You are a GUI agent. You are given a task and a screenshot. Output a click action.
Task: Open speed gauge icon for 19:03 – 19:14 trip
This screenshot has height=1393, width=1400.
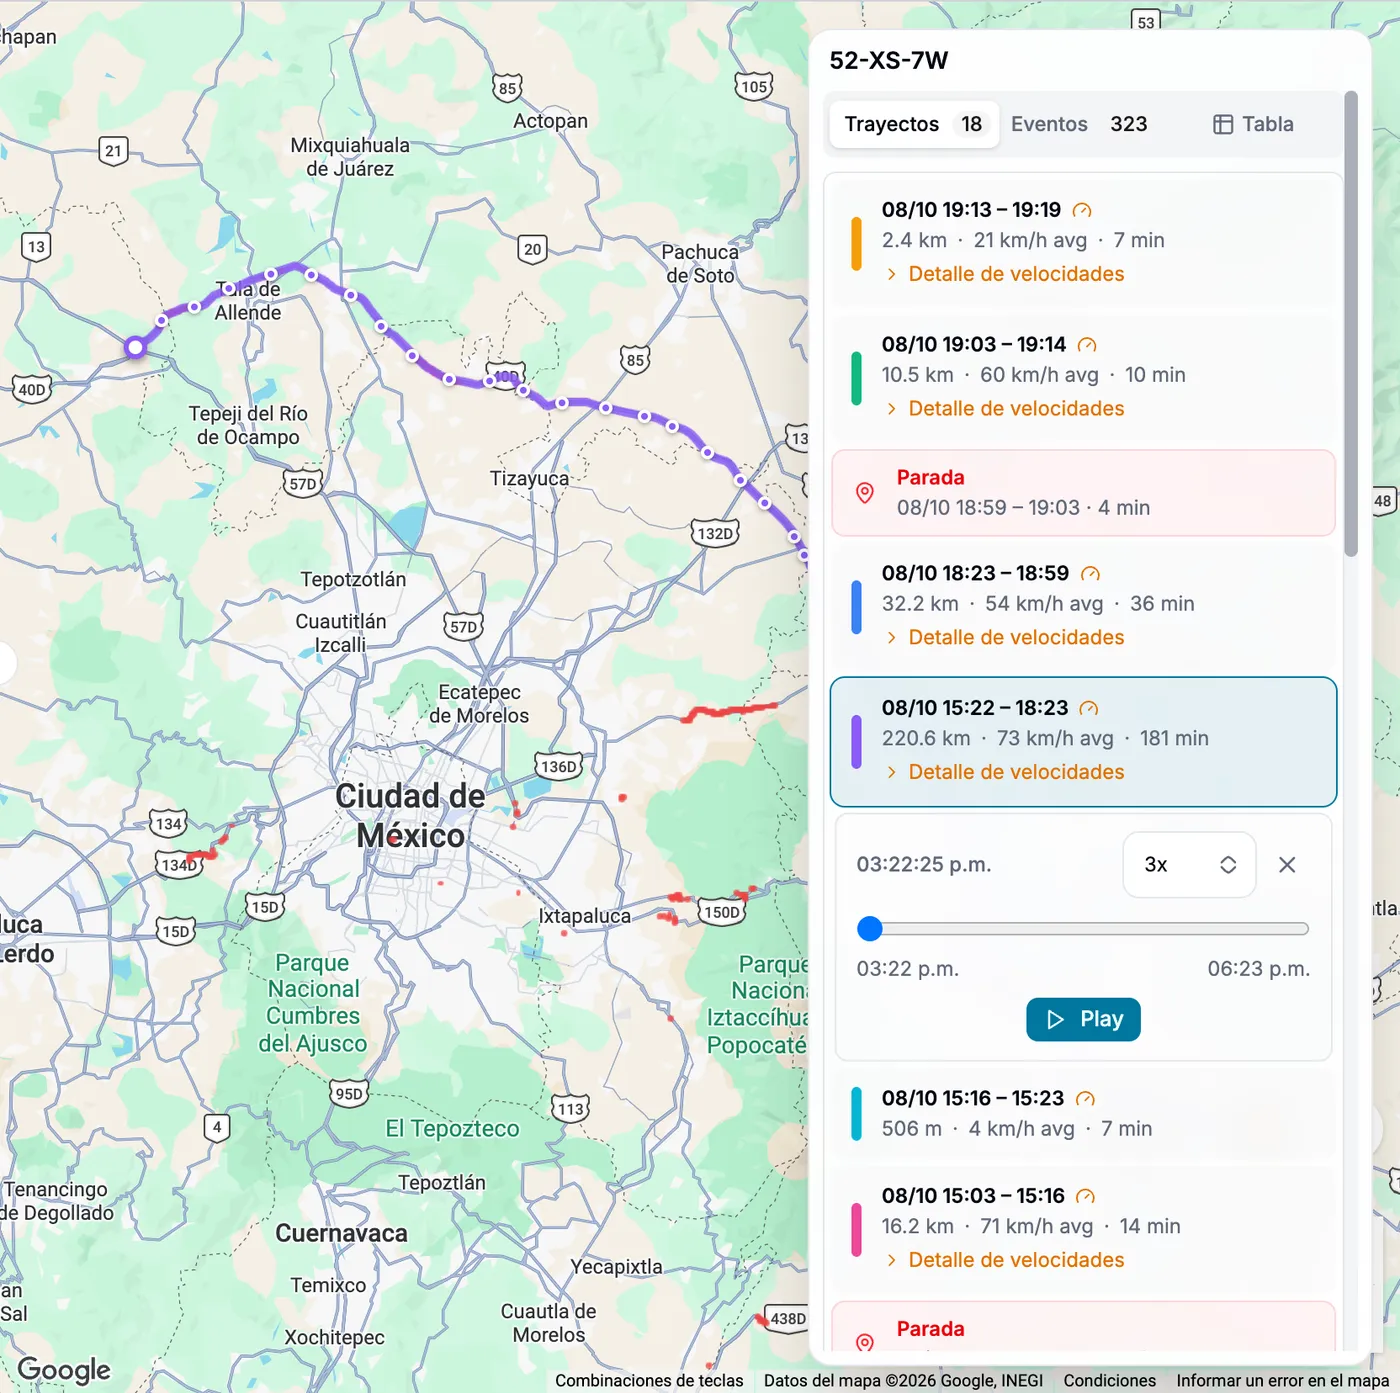click(1087, 345)
